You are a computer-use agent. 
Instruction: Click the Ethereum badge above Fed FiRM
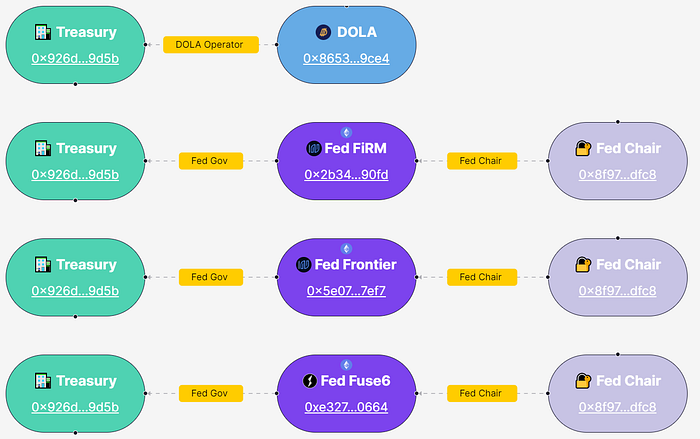(x=347, y=132)
